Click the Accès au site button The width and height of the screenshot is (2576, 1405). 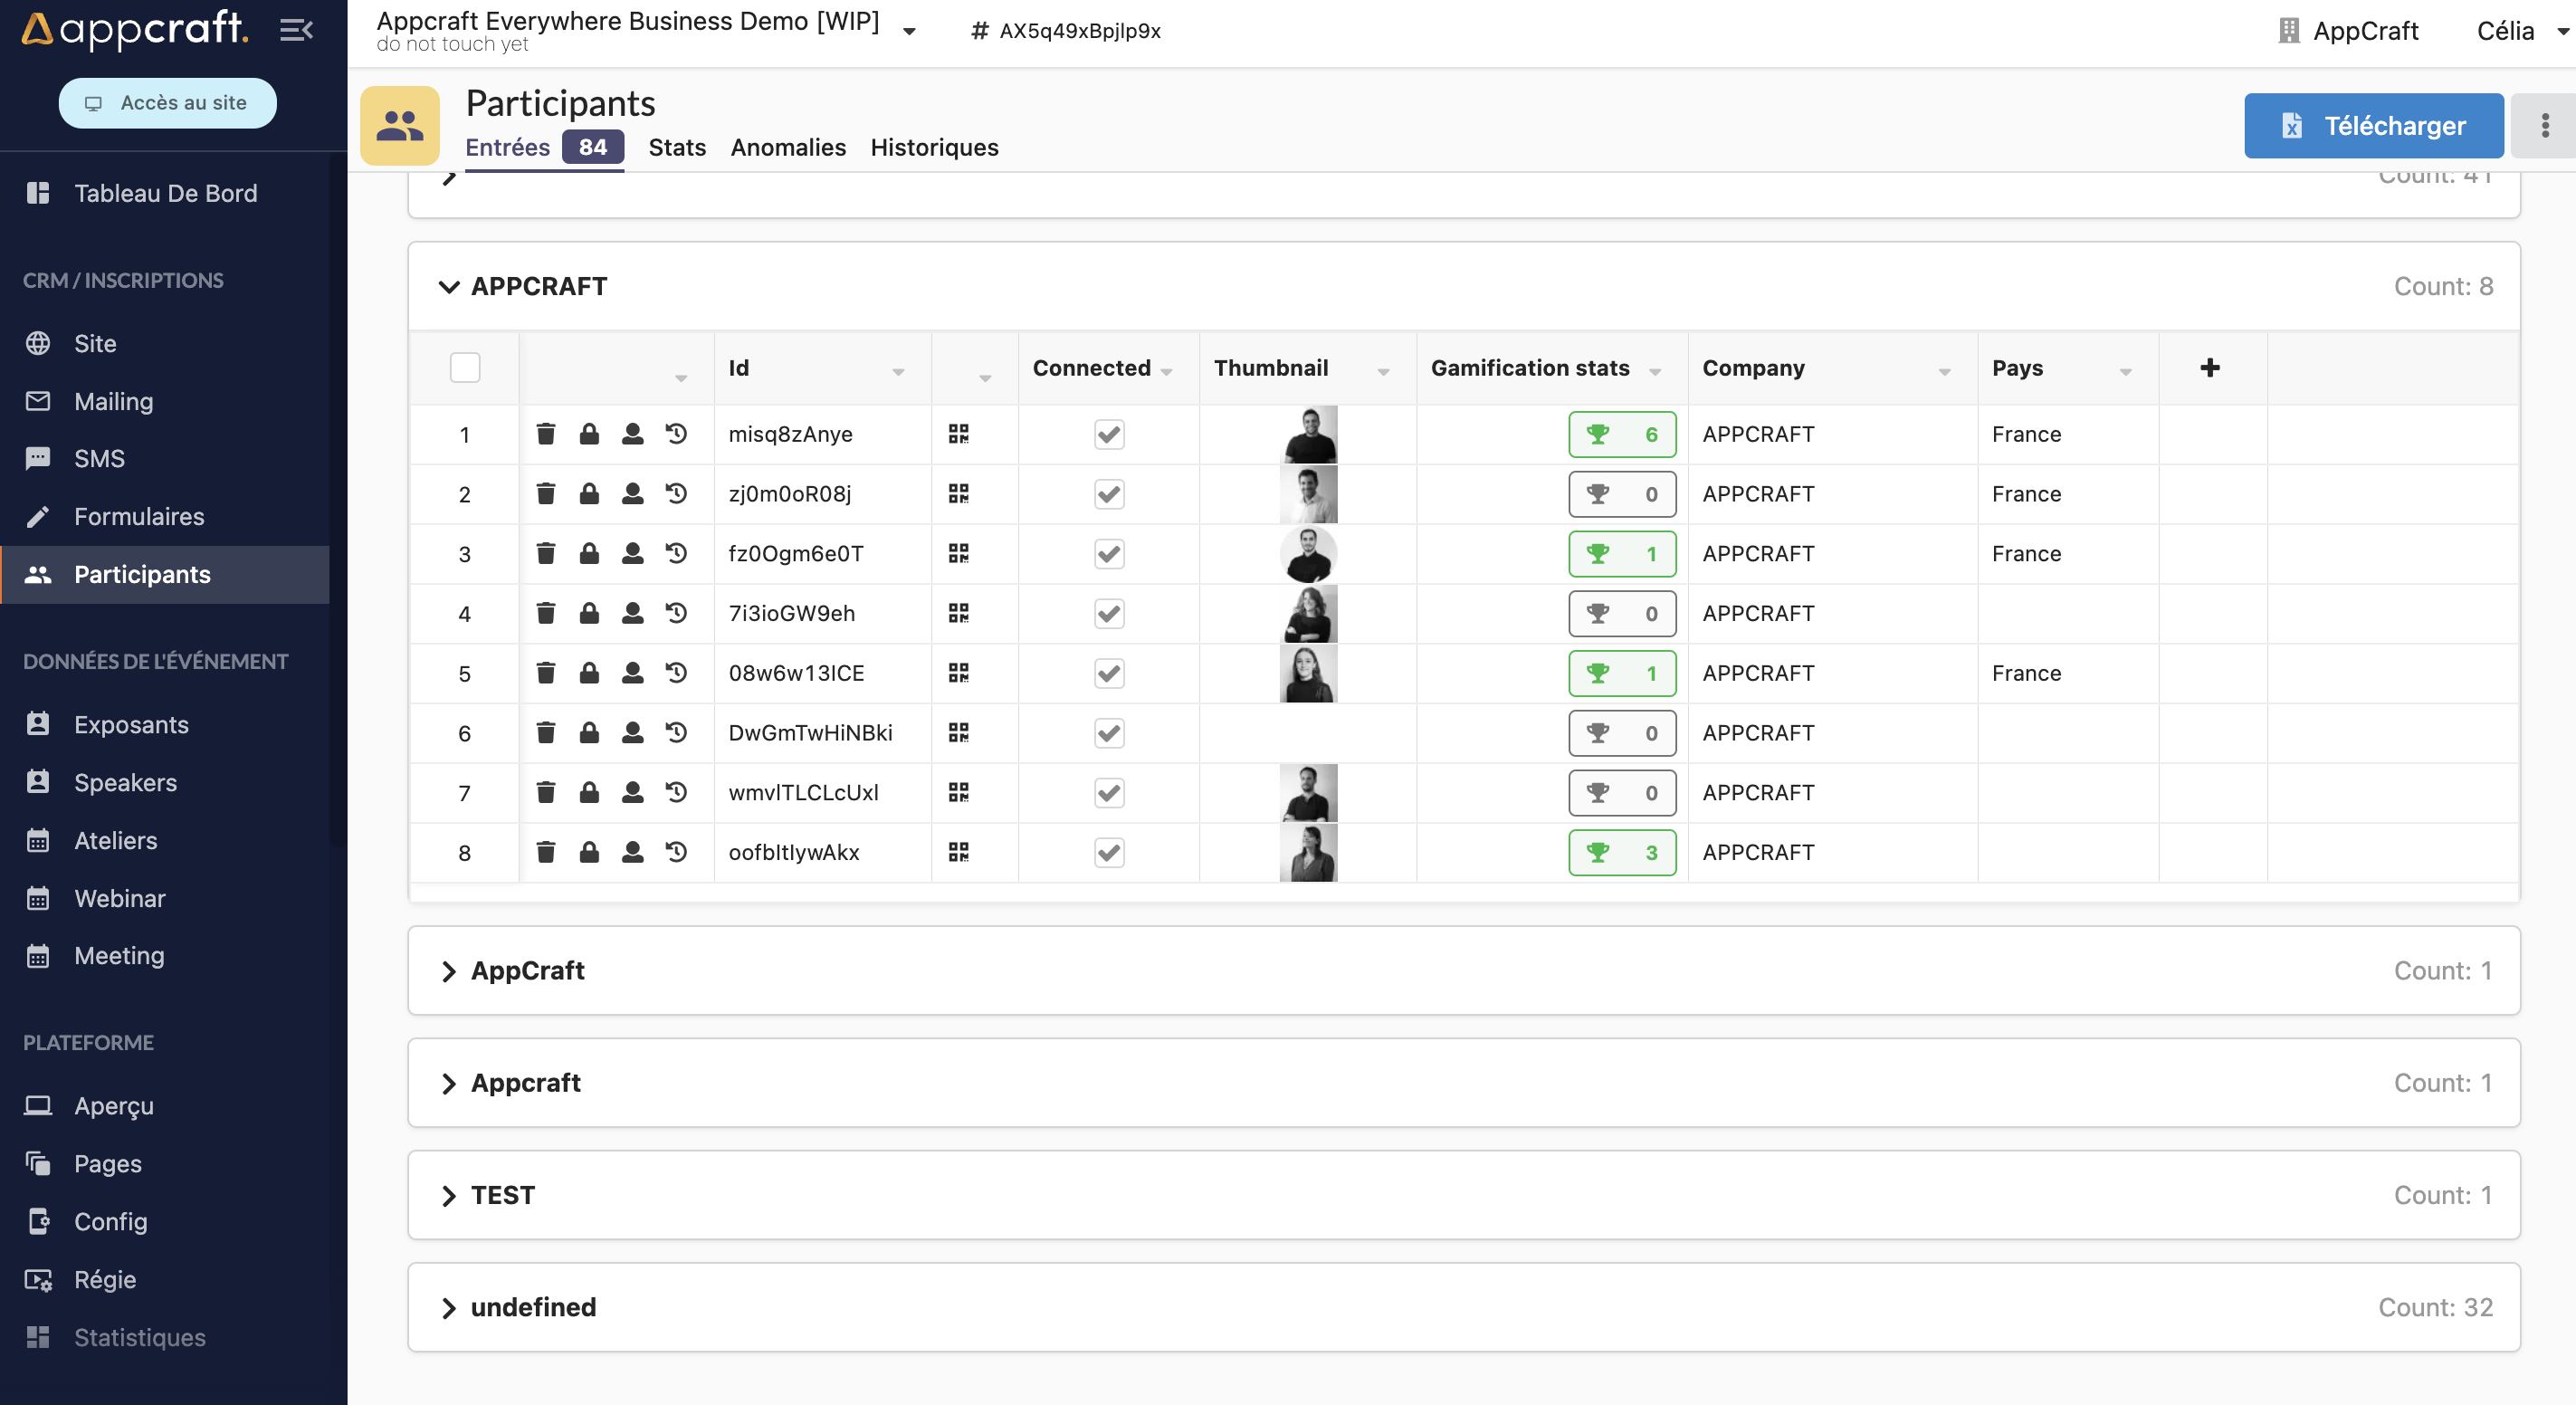click(167, 102)
